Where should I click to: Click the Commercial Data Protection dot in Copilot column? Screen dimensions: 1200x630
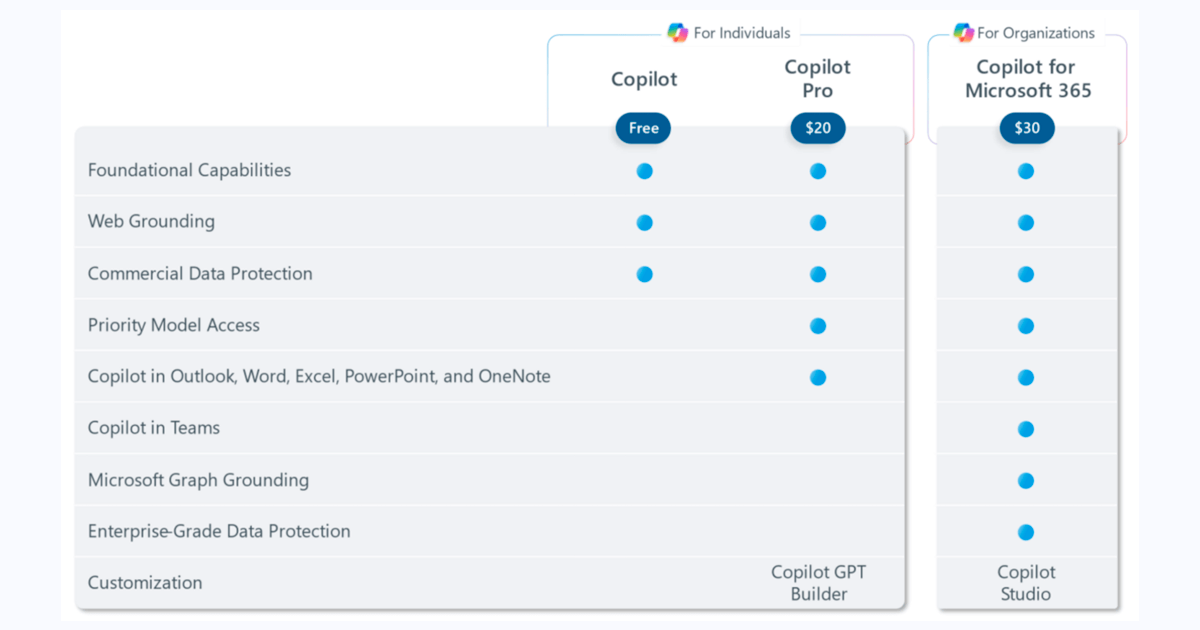(644, 274)
